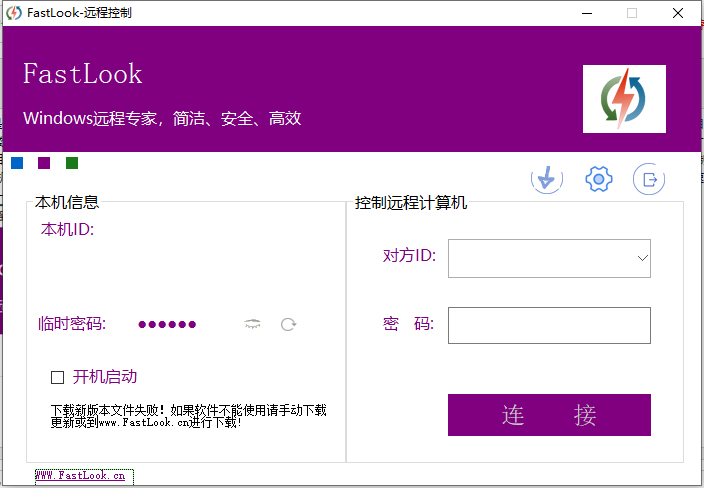Expand the 对方ID dropdown arrow
Viewport: 704px width, 488px height.
(642, 258)
